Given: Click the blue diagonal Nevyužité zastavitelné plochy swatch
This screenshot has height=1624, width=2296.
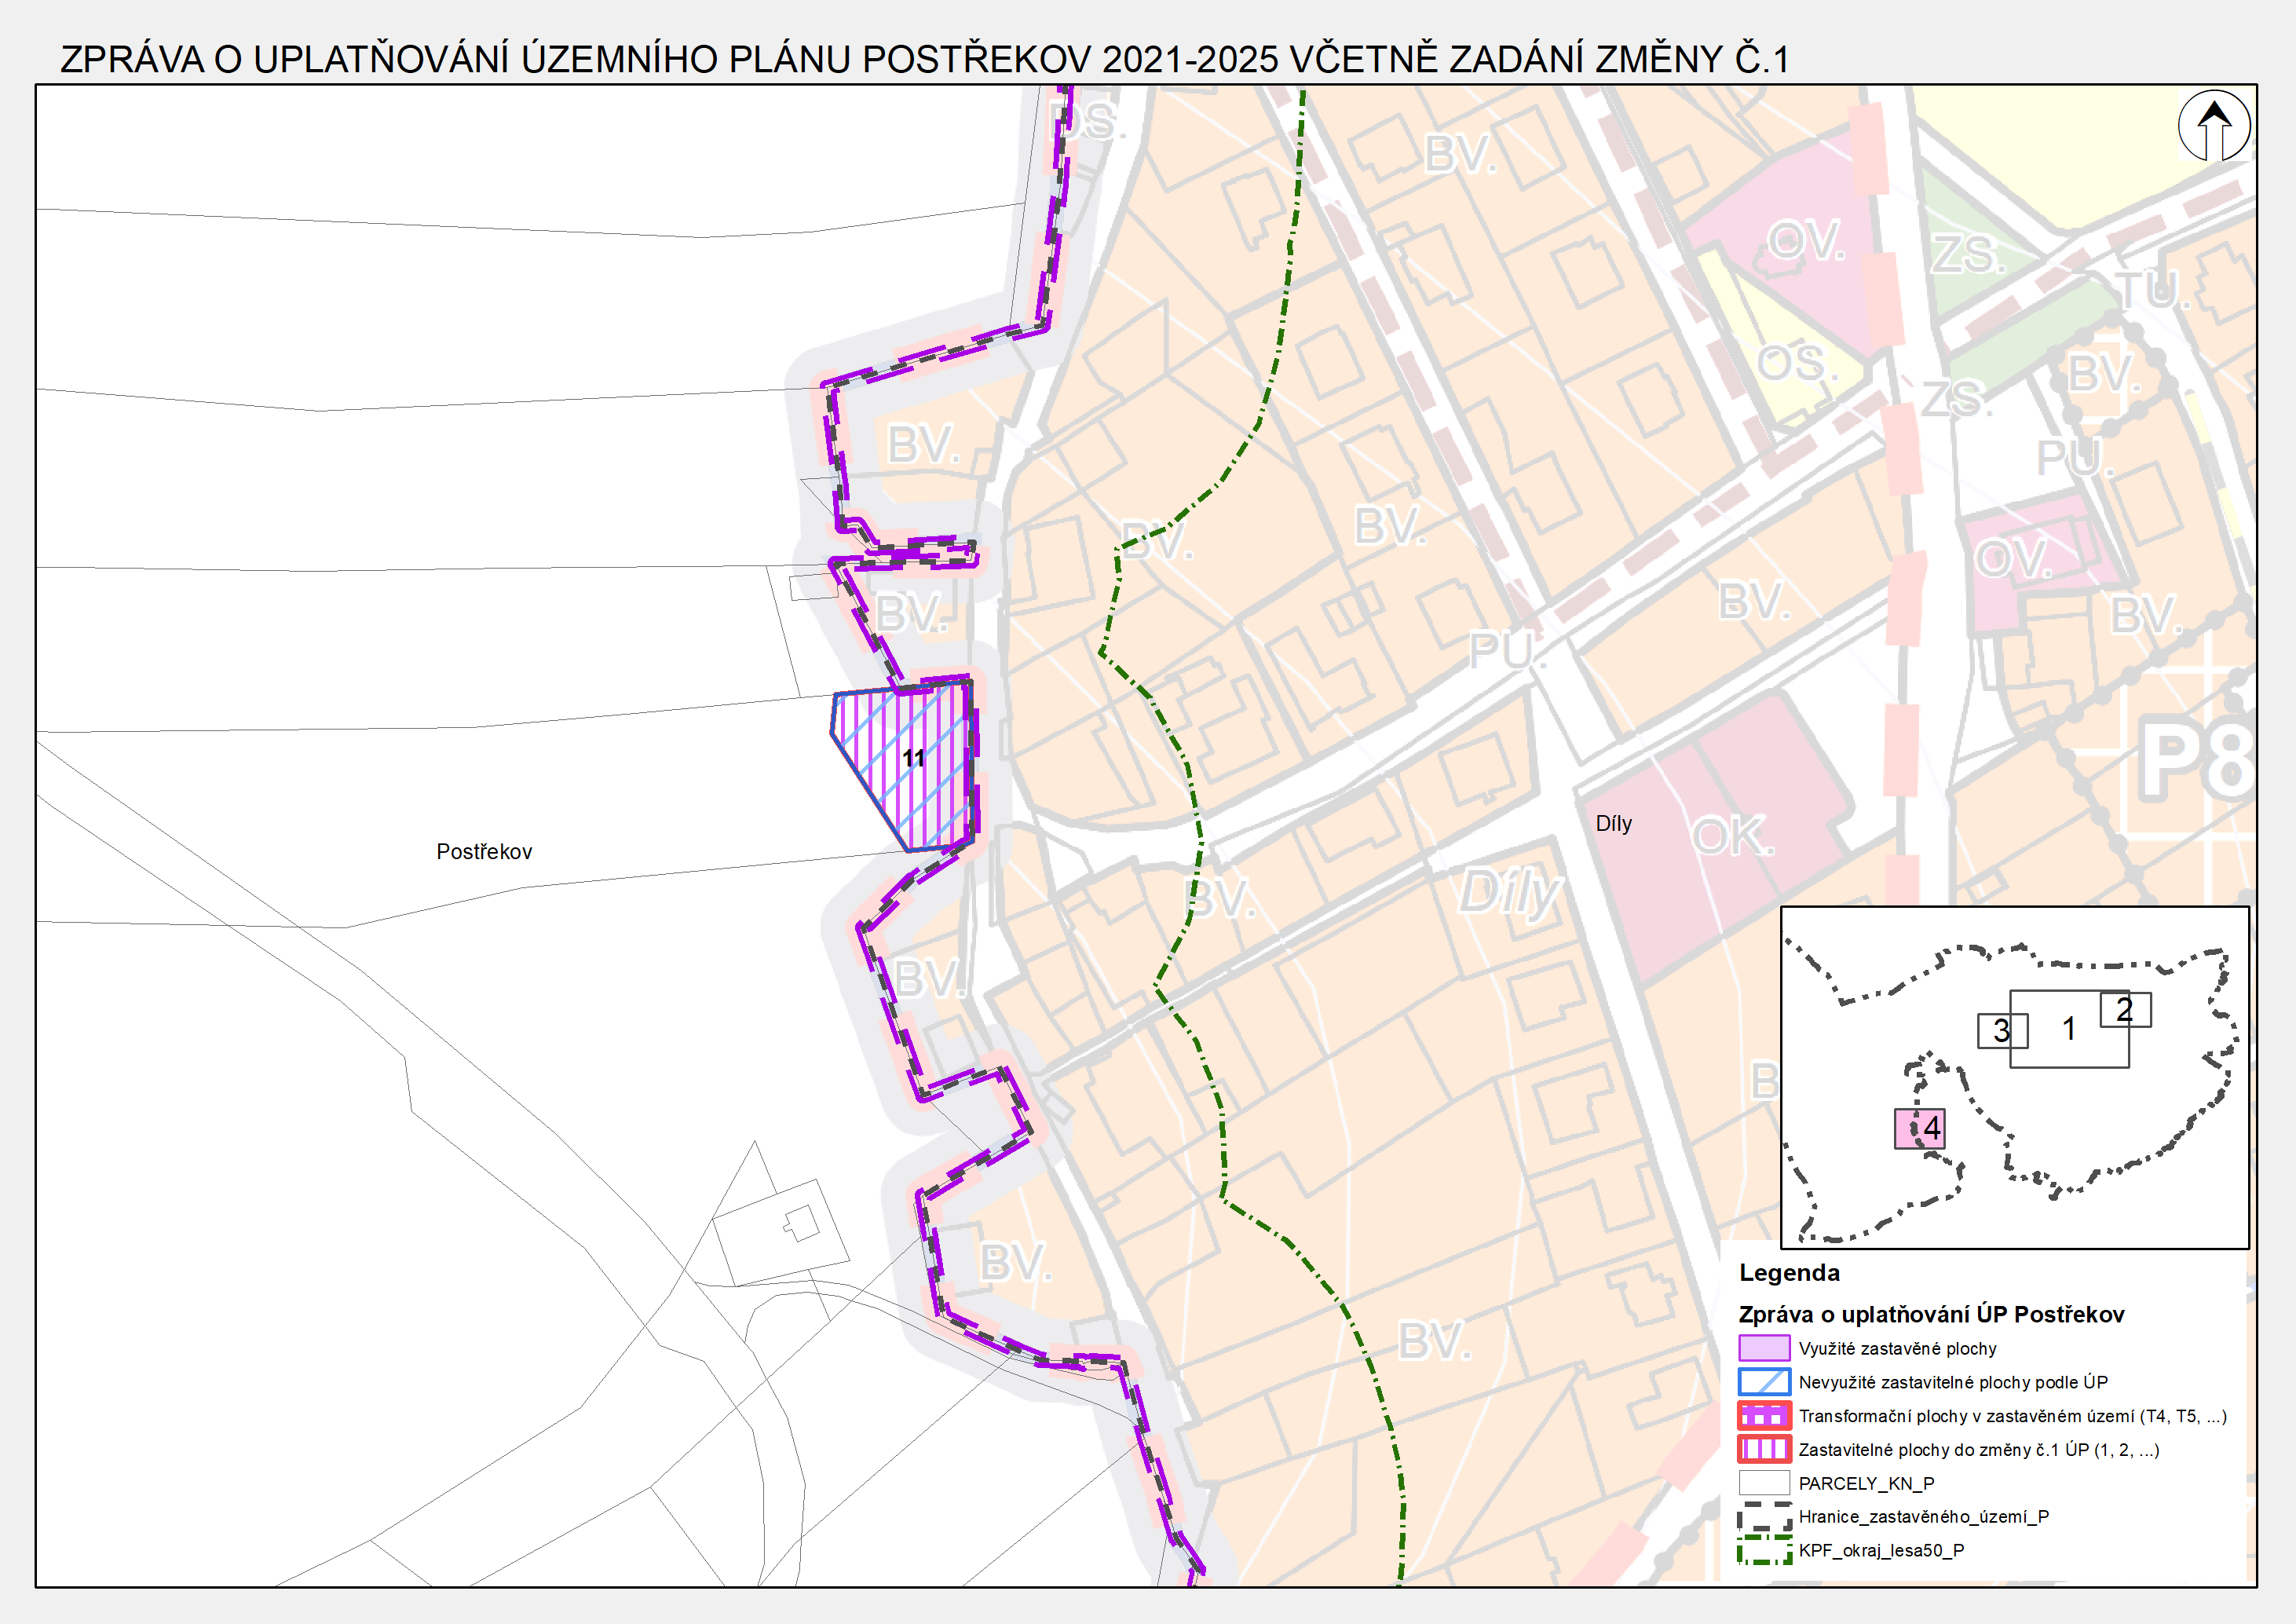Looking at the screenshot, I should 1764,1382.
